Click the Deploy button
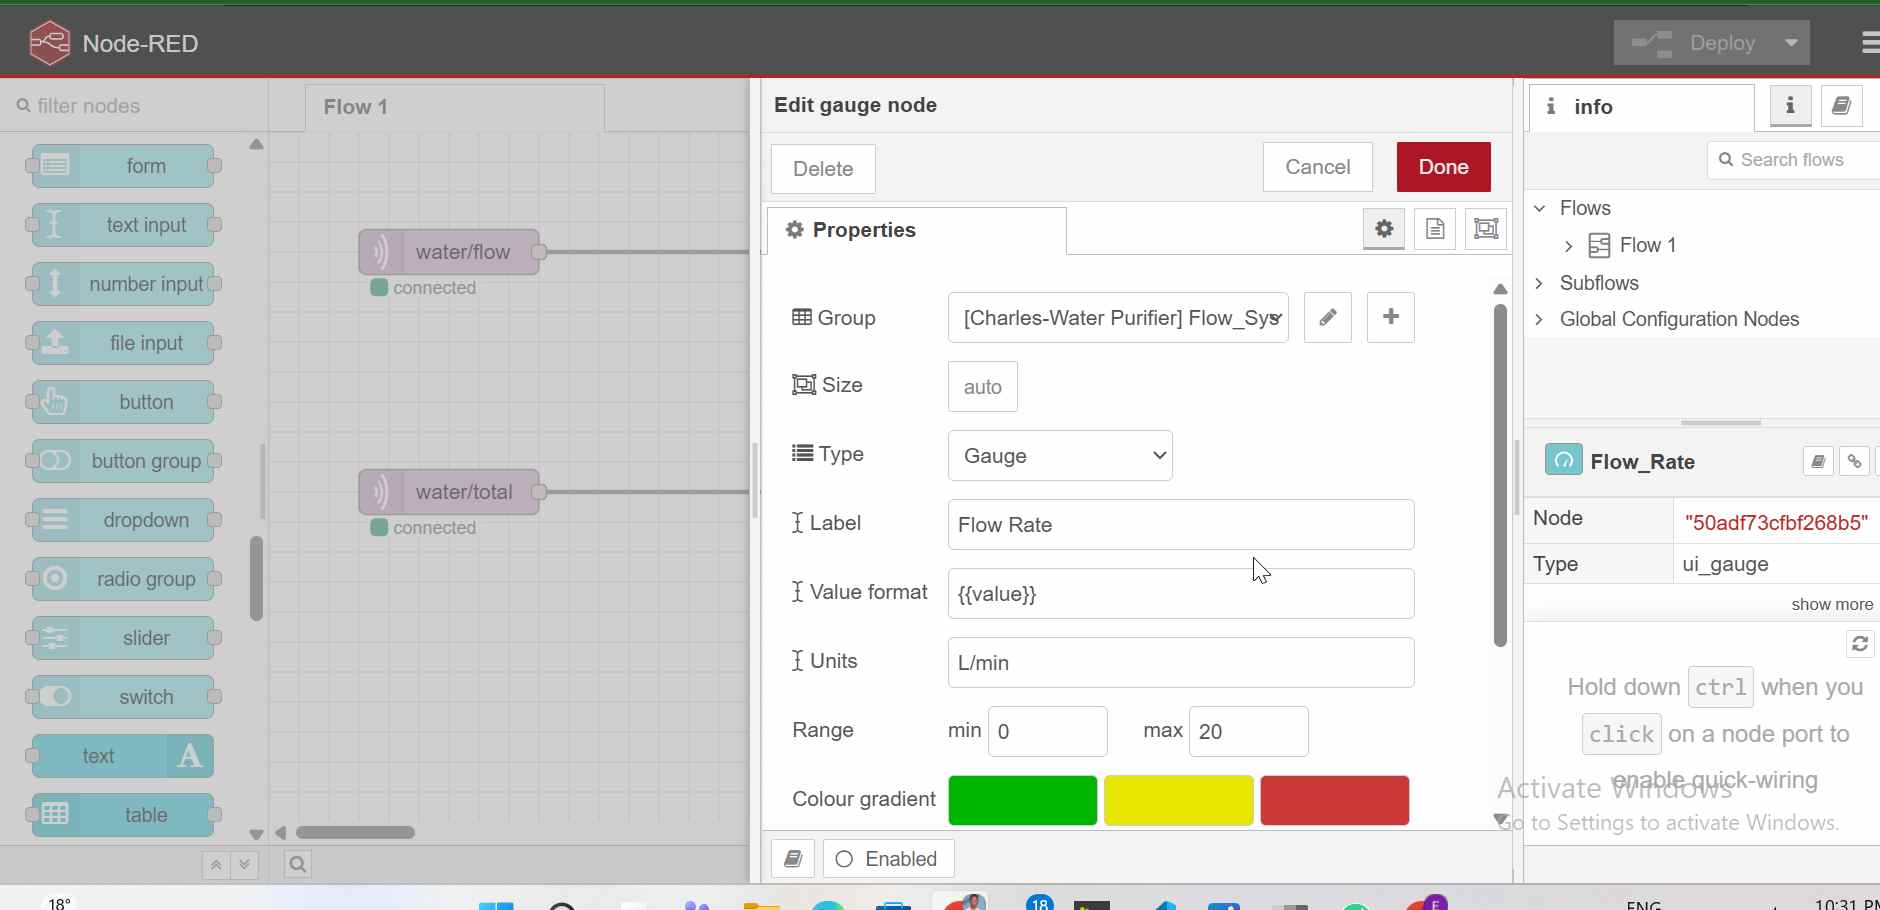Image resolution: width=1880 pixels, height=910 pixels. click(1694, 43)
